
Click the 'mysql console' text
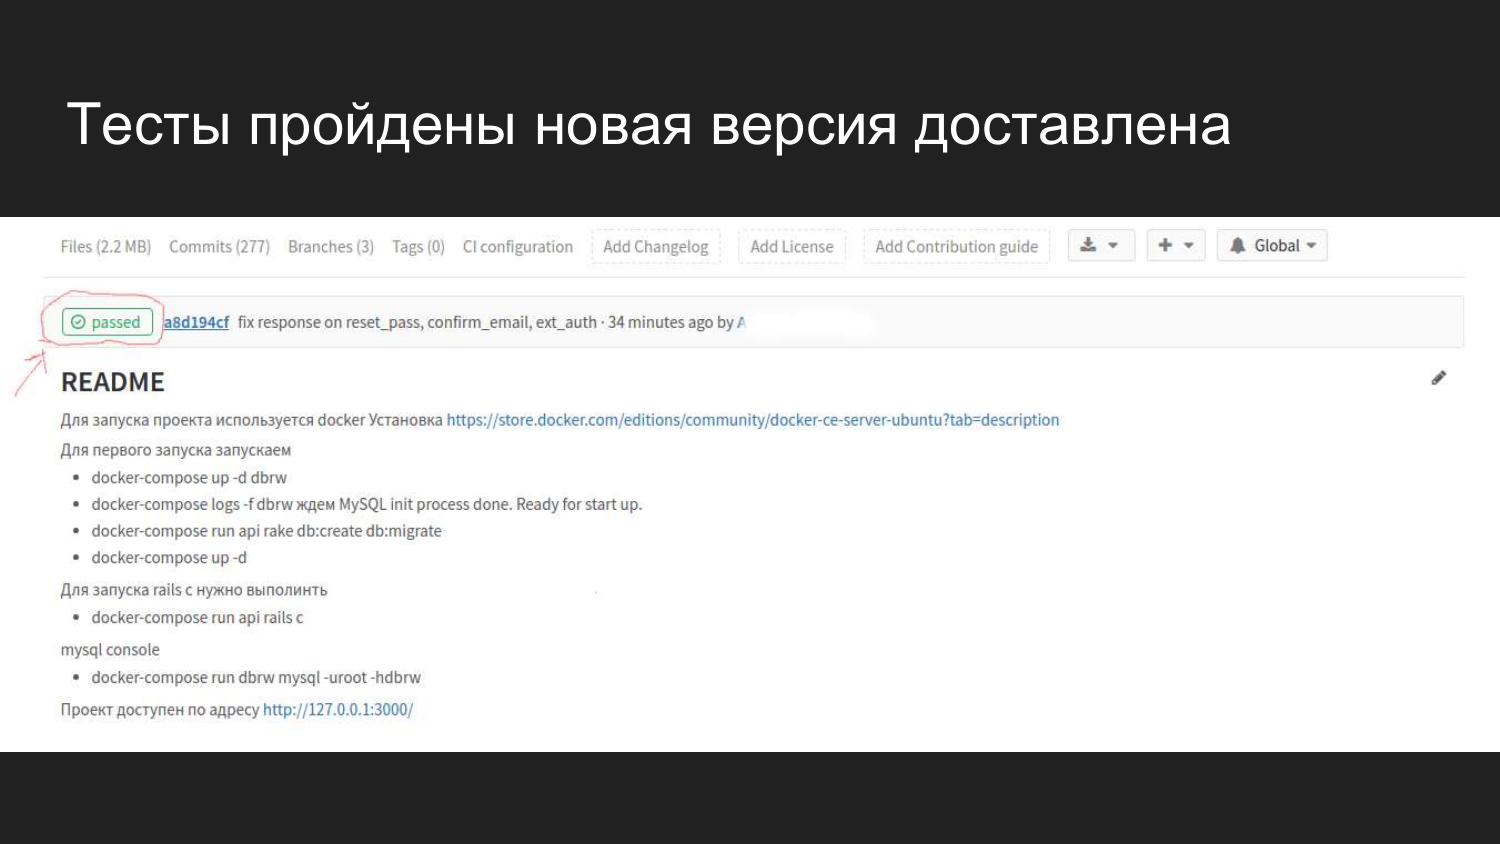110,650
